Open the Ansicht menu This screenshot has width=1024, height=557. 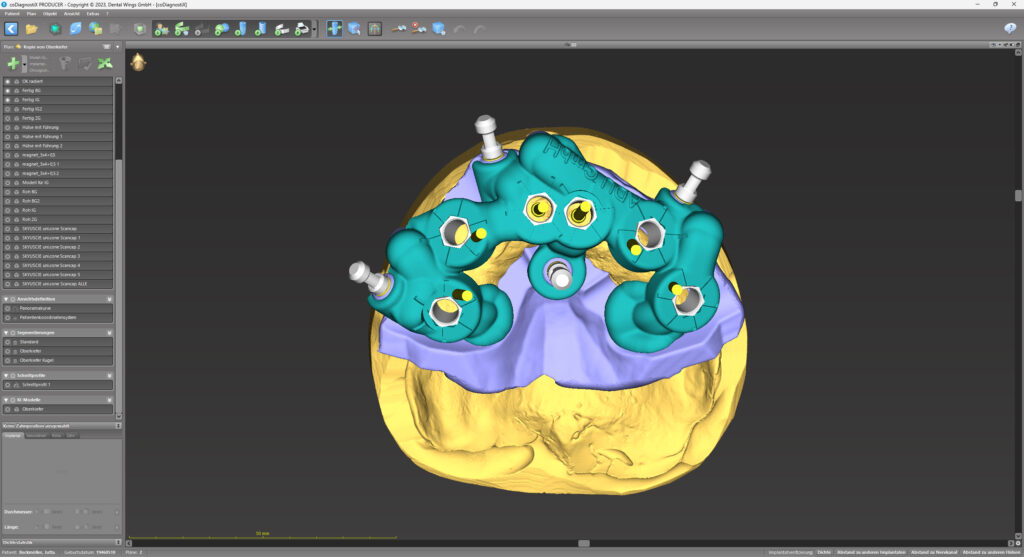72,14
